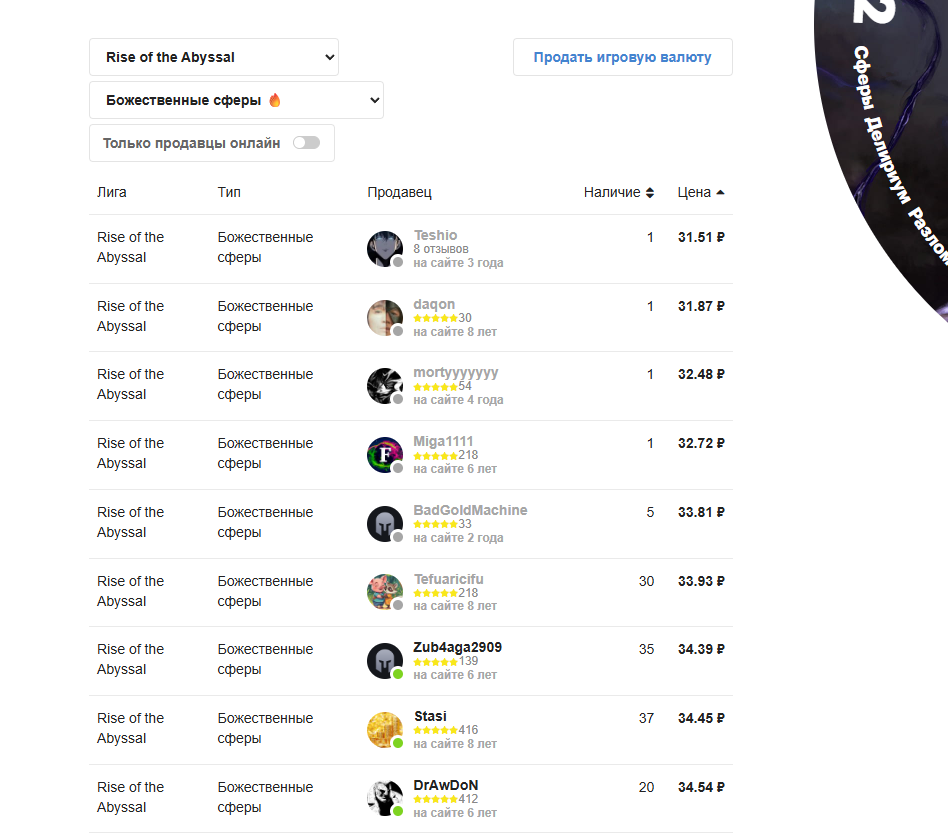Viewport: 948px width, 840px height.
Task: Click Teshio's seller avatar
Action: pos(385,249)
